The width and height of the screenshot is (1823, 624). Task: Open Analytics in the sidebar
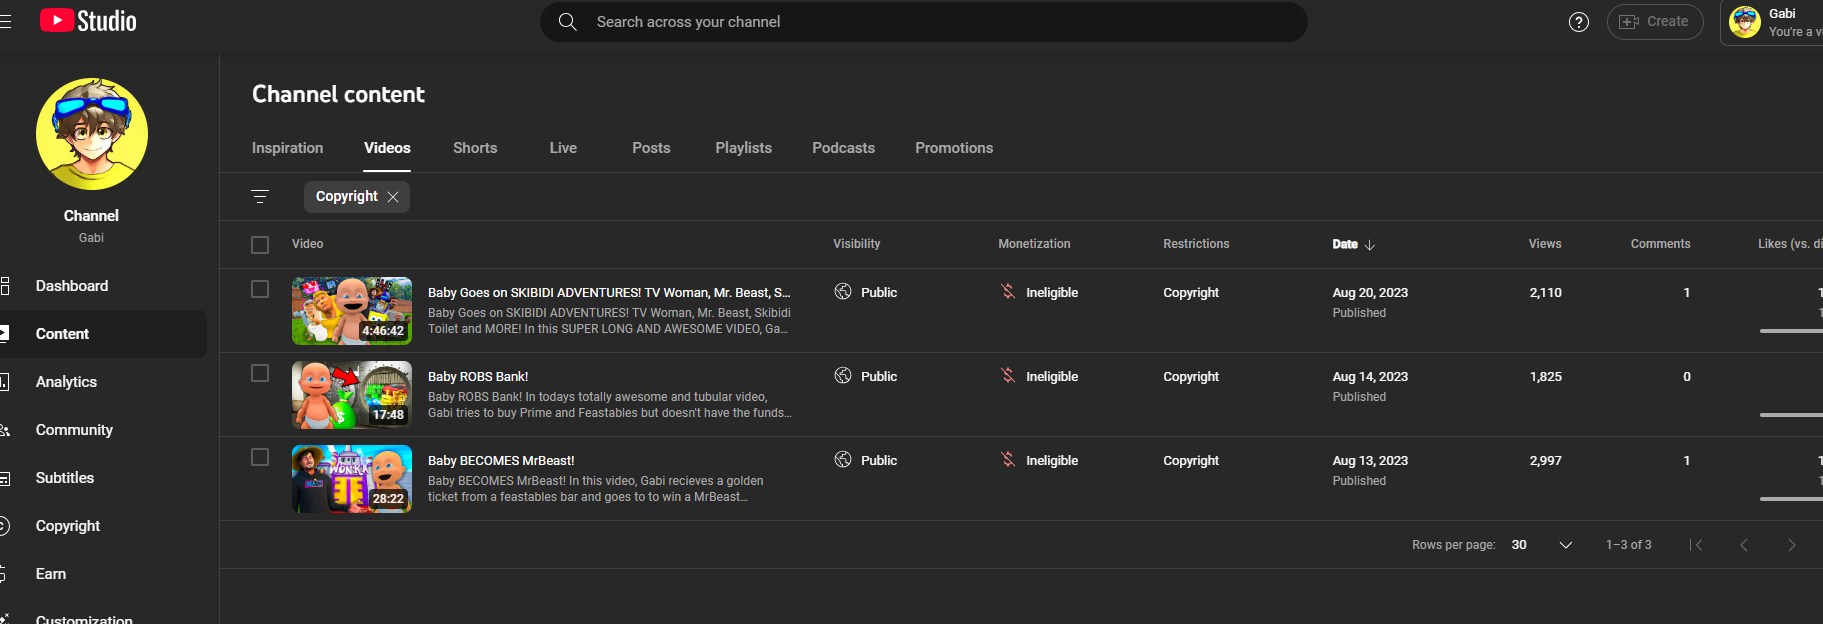point(103,382)
